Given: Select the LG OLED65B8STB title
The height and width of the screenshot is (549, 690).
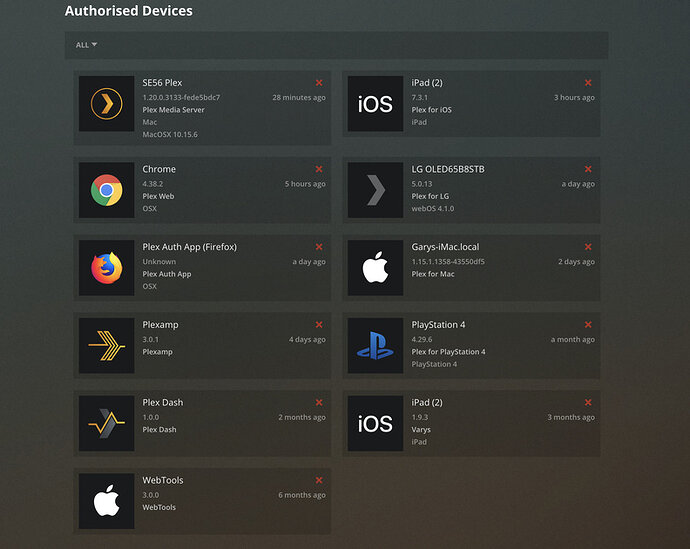Looking at the screenshot, I should click(x=448, y=169).
